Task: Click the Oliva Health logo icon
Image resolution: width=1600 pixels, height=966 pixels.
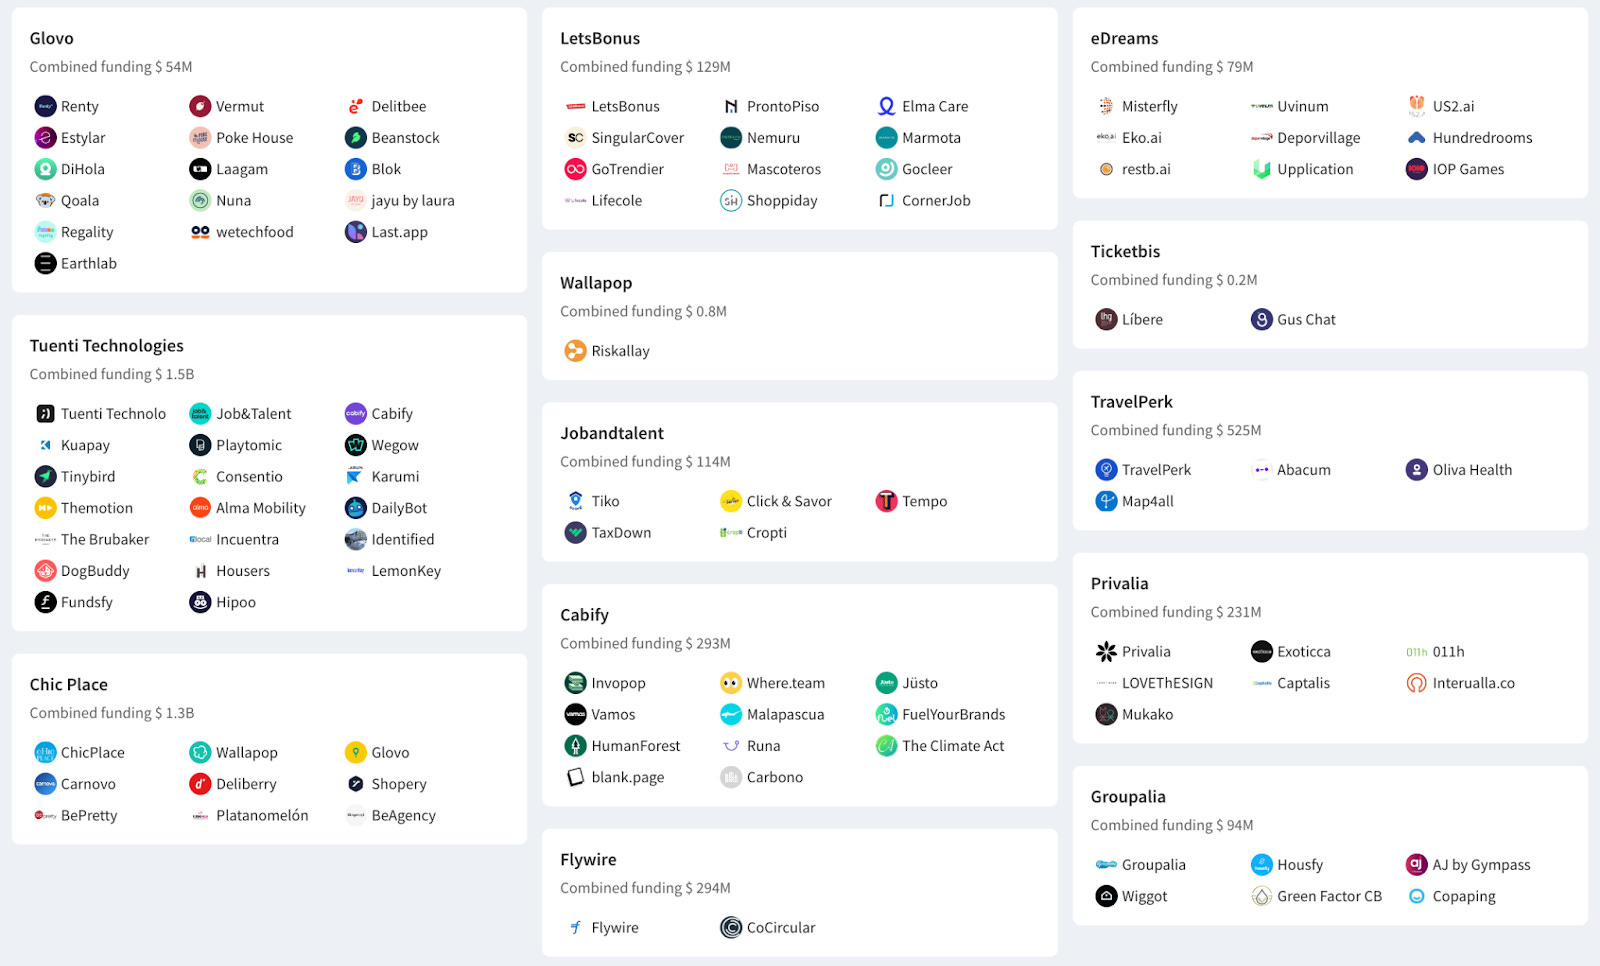Action: 1417,470
